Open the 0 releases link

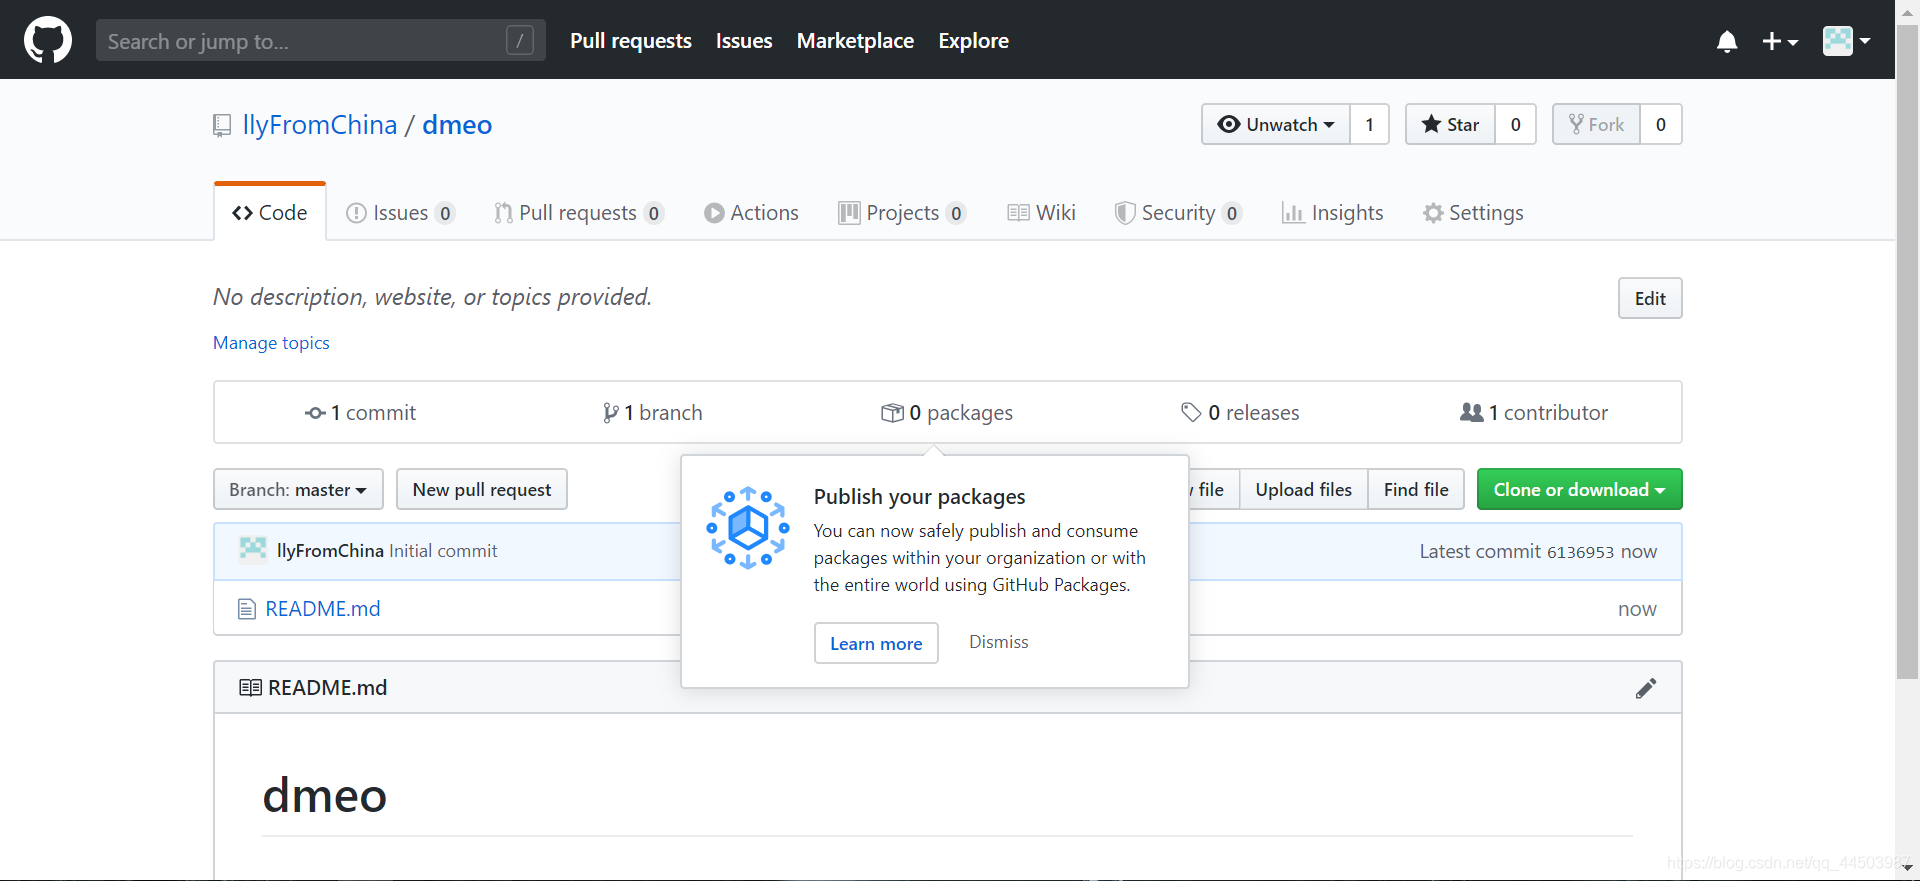(1240, 413)
